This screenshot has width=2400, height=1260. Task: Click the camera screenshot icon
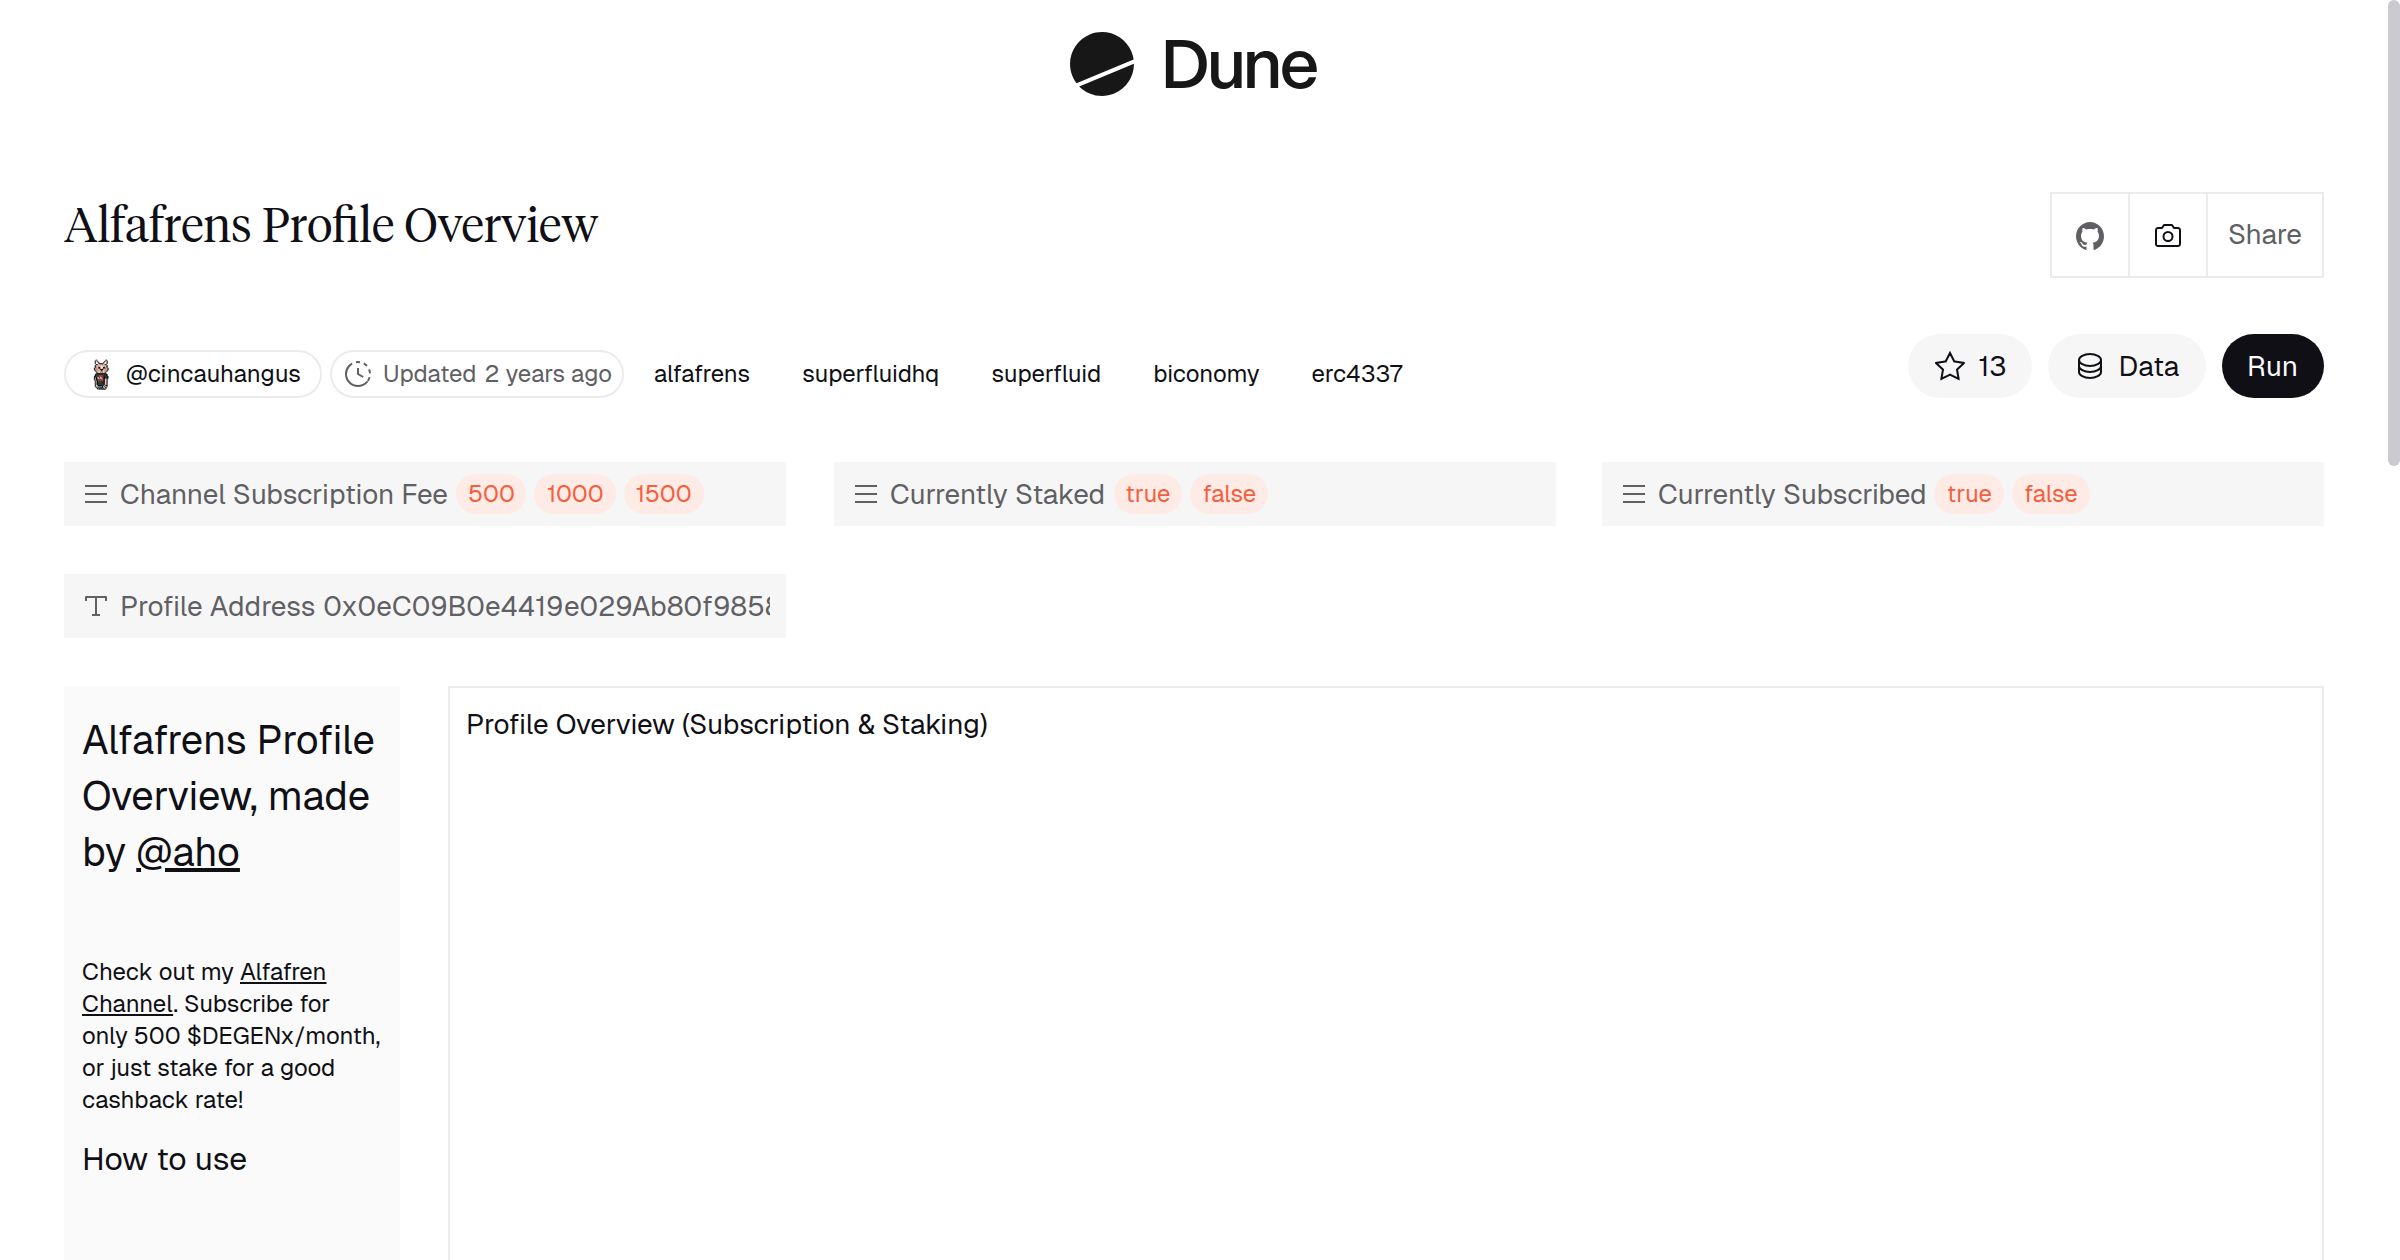[2167, 236]
